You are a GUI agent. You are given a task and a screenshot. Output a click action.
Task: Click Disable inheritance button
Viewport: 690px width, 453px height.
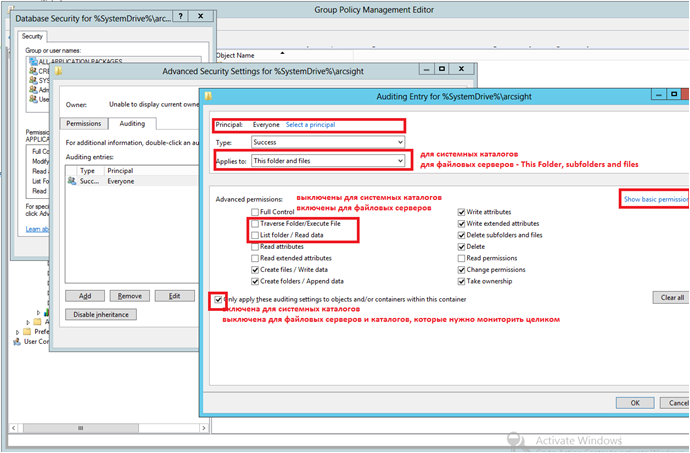tap(101, 314)
